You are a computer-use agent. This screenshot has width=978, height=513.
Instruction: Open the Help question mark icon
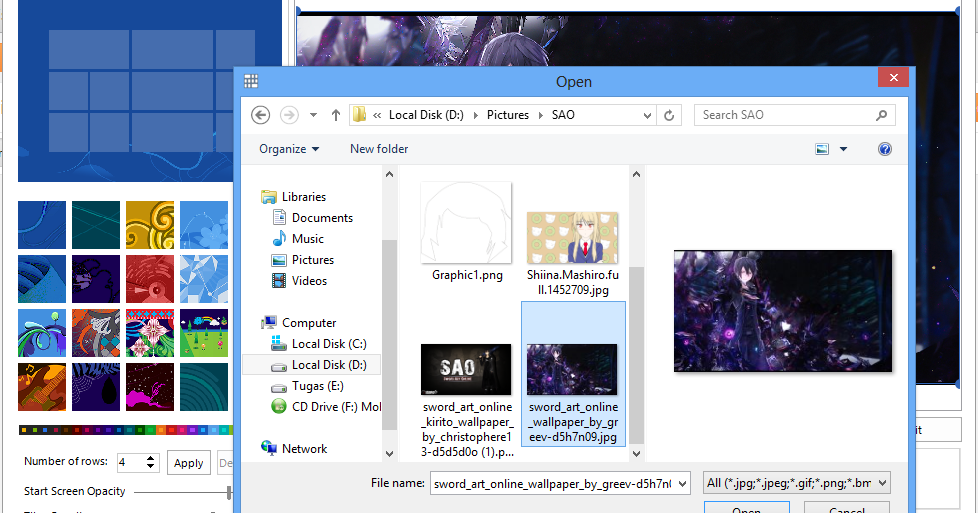(884, 149)
